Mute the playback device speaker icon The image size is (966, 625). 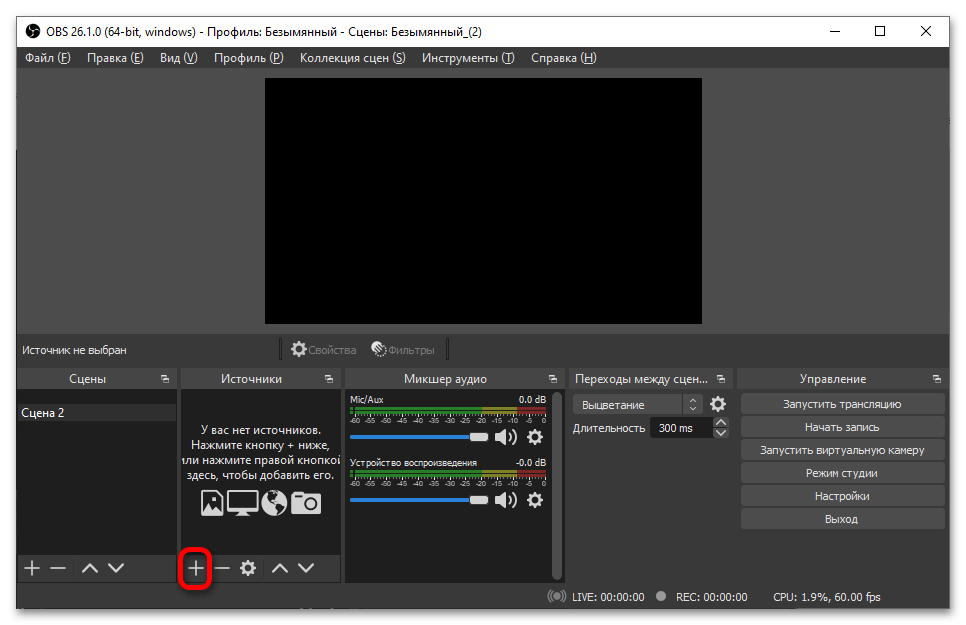tap(506, 500)
